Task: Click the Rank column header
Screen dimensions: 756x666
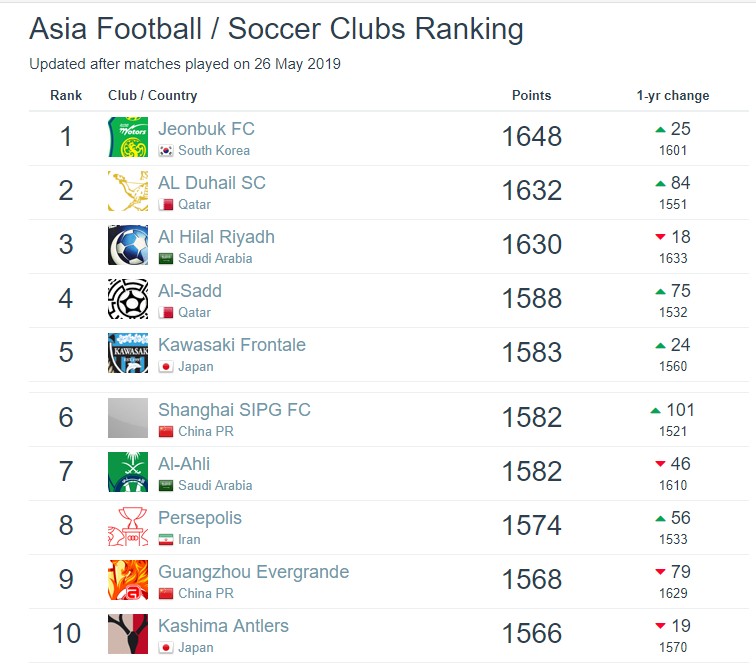Action: pos(66,95)
